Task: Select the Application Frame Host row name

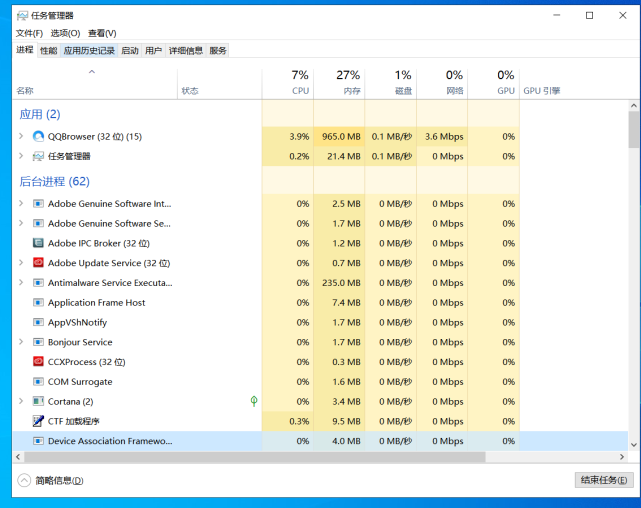Action: (96, 302)
